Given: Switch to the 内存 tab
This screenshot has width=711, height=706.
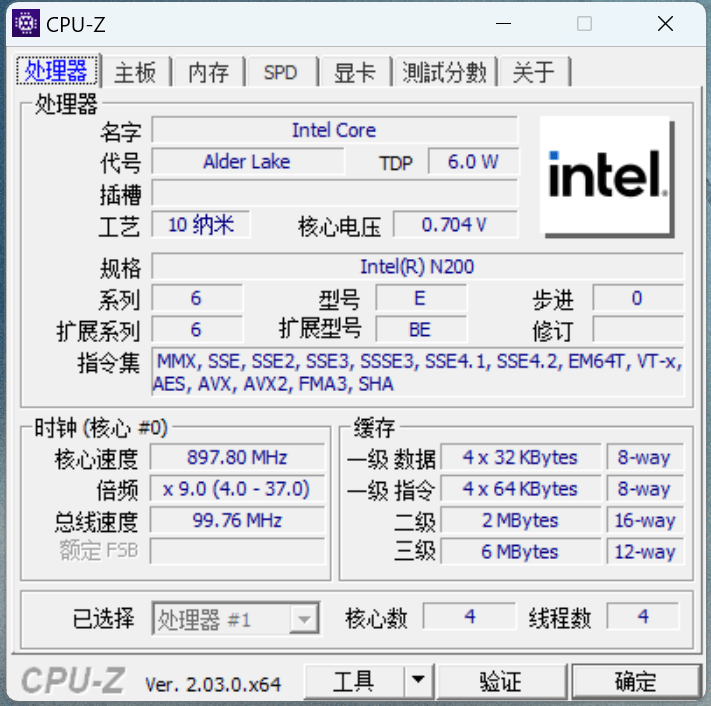Looking at the screenshot, I should coord(209,72).
